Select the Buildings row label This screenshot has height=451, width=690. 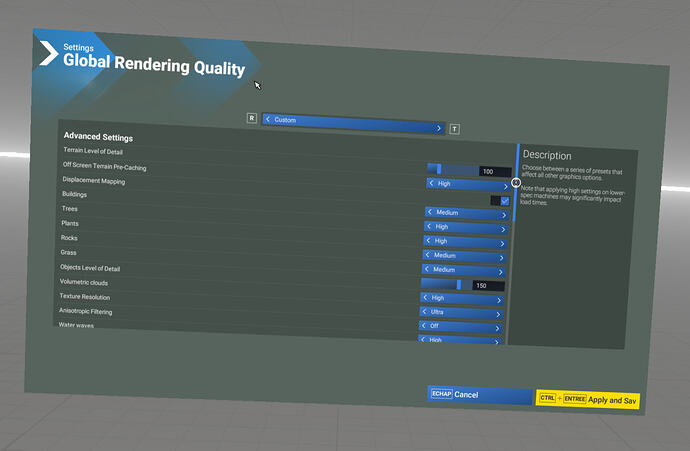pos(74,194)
